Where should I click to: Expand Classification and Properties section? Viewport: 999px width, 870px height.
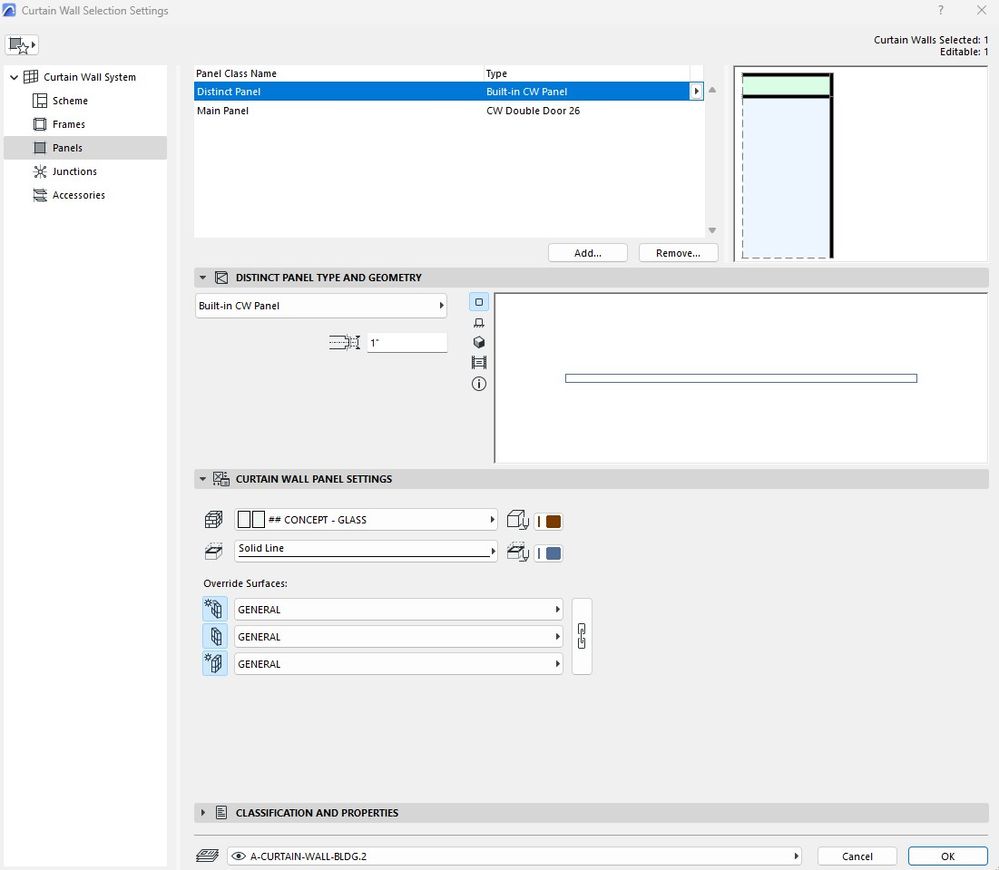coord(203,813)
